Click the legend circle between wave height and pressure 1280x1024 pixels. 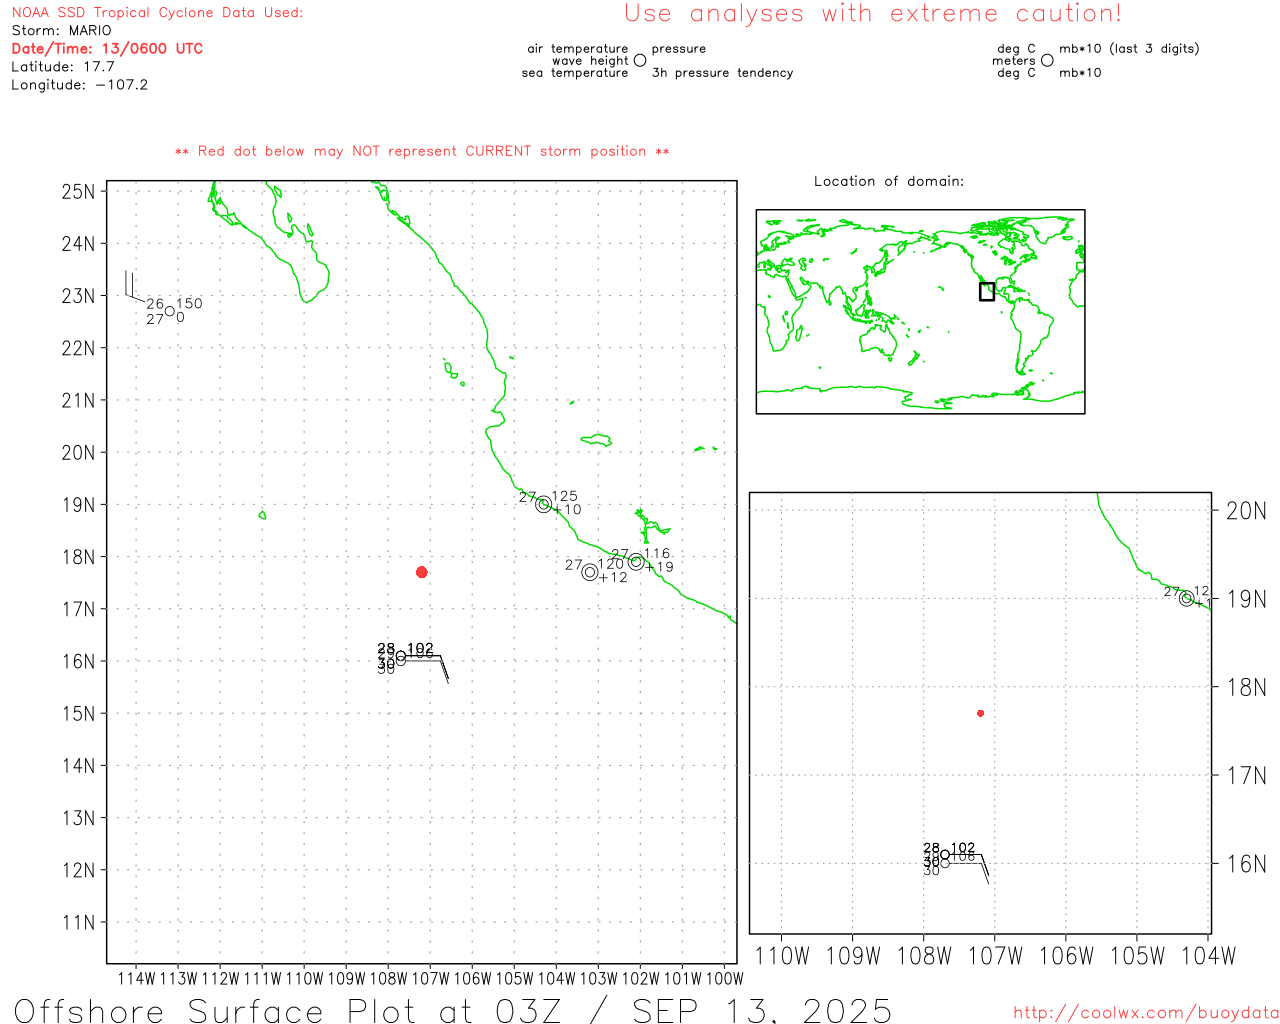pyautogui.click(x=640, y=60)
